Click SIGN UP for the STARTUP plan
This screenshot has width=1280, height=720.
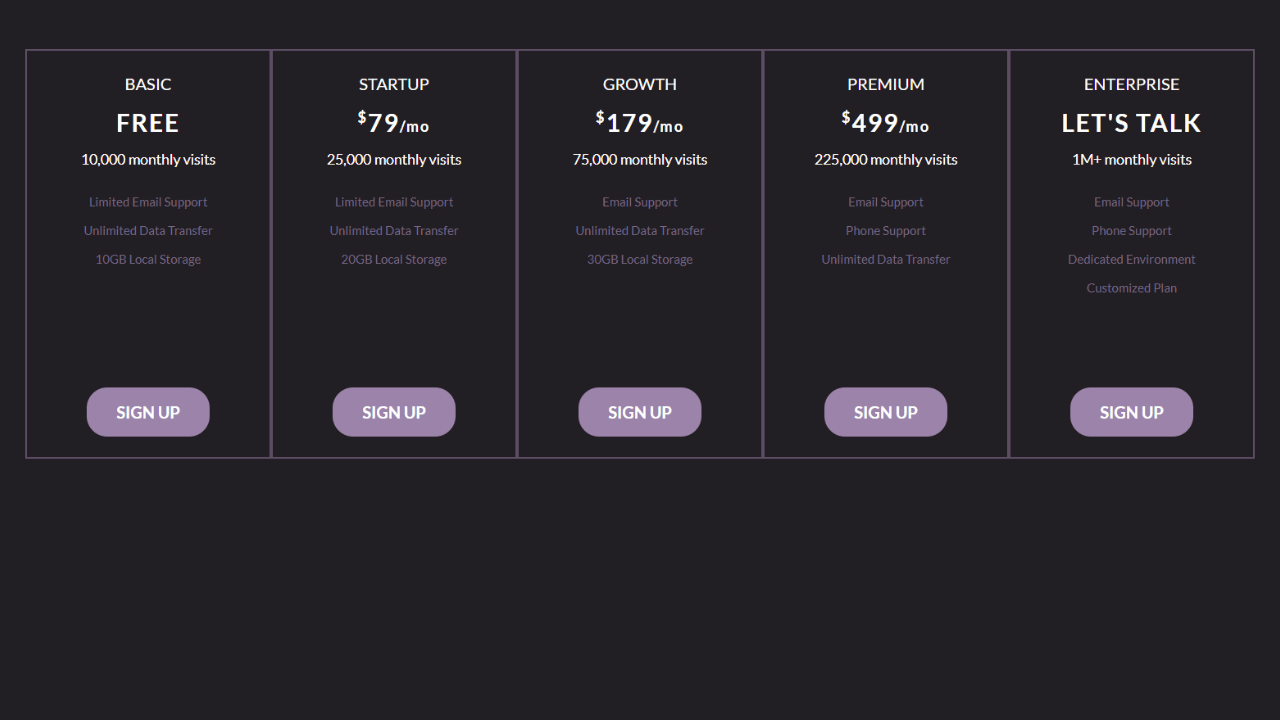tap(394, 411)
